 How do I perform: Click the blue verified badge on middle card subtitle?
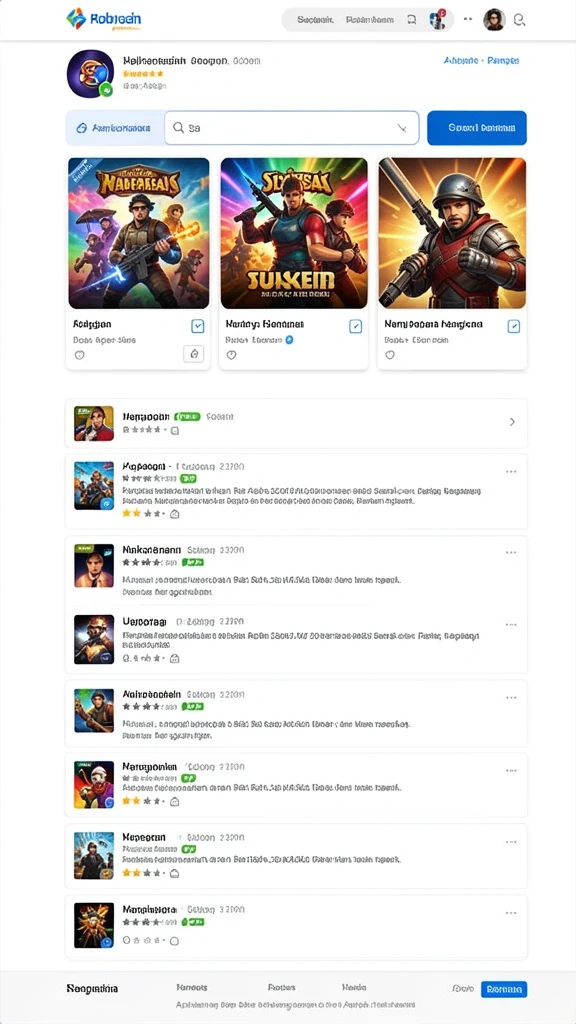289,340
